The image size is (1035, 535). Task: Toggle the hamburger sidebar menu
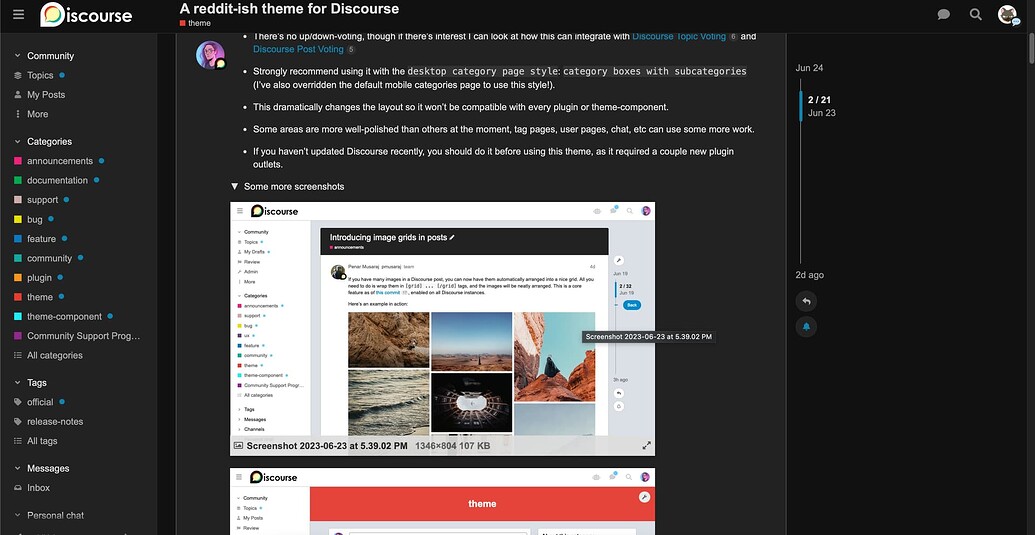point(18,15)
